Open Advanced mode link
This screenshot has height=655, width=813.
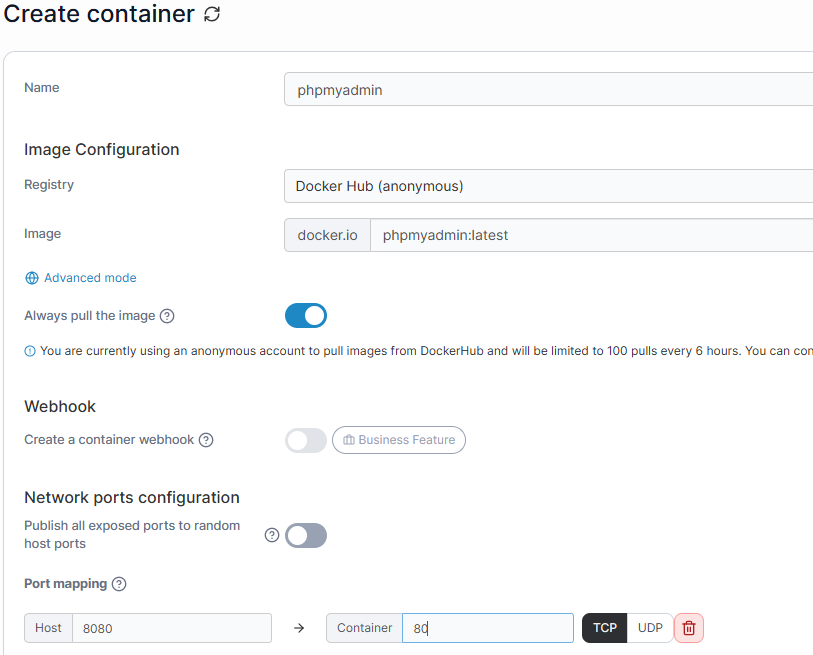tap(90, 278)
